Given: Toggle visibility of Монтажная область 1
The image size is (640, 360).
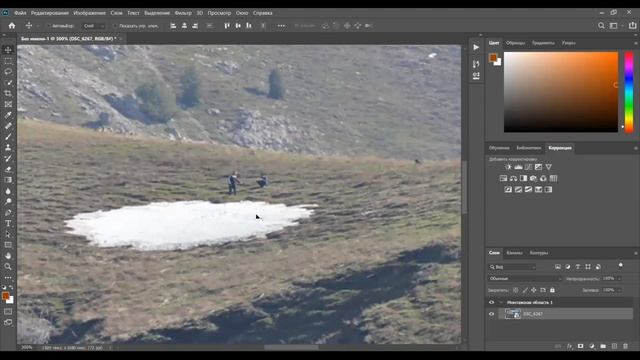Looking at the screenshot, I should (491, 302).
